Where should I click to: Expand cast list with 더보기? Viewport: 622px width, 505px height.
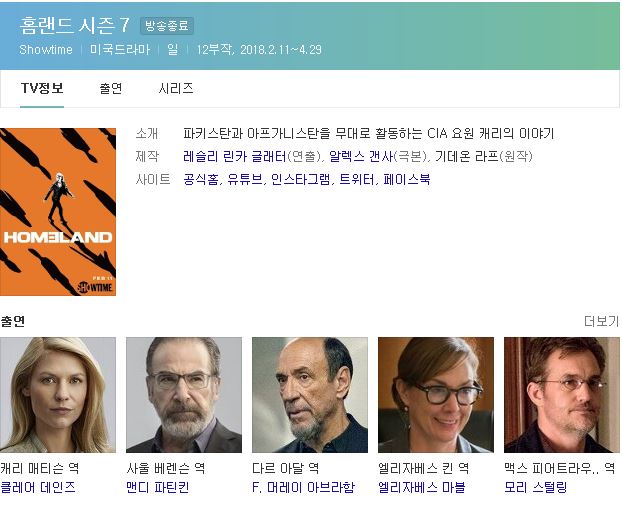click(x=601, y=321)
